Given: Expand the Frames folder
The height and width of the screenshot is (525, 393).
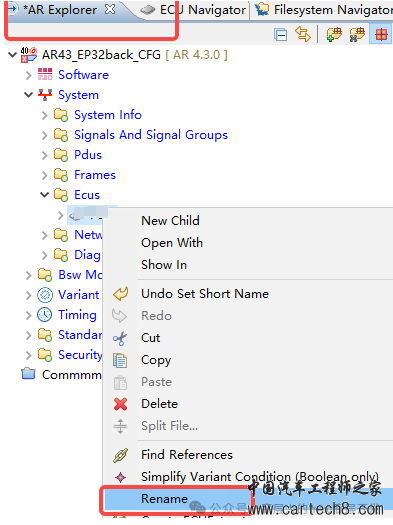Looking at the screenshot, I should [x=45, y=175].
